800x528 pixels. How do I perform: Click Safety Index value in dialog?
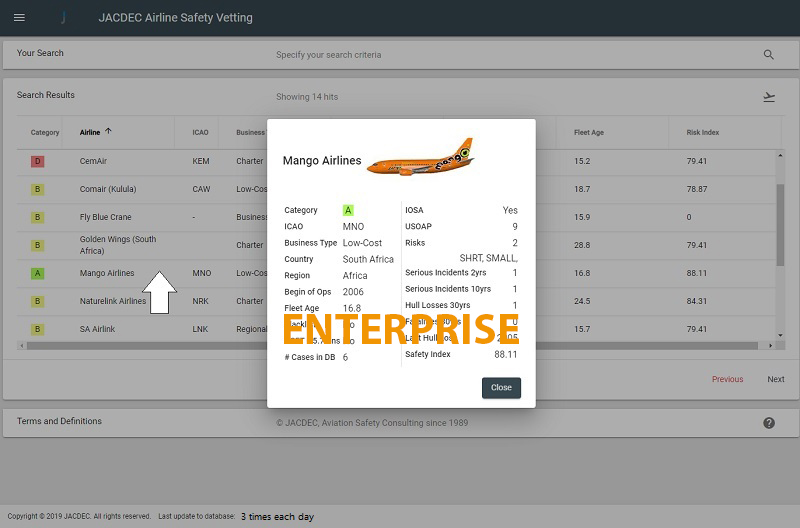pos(505,355)
